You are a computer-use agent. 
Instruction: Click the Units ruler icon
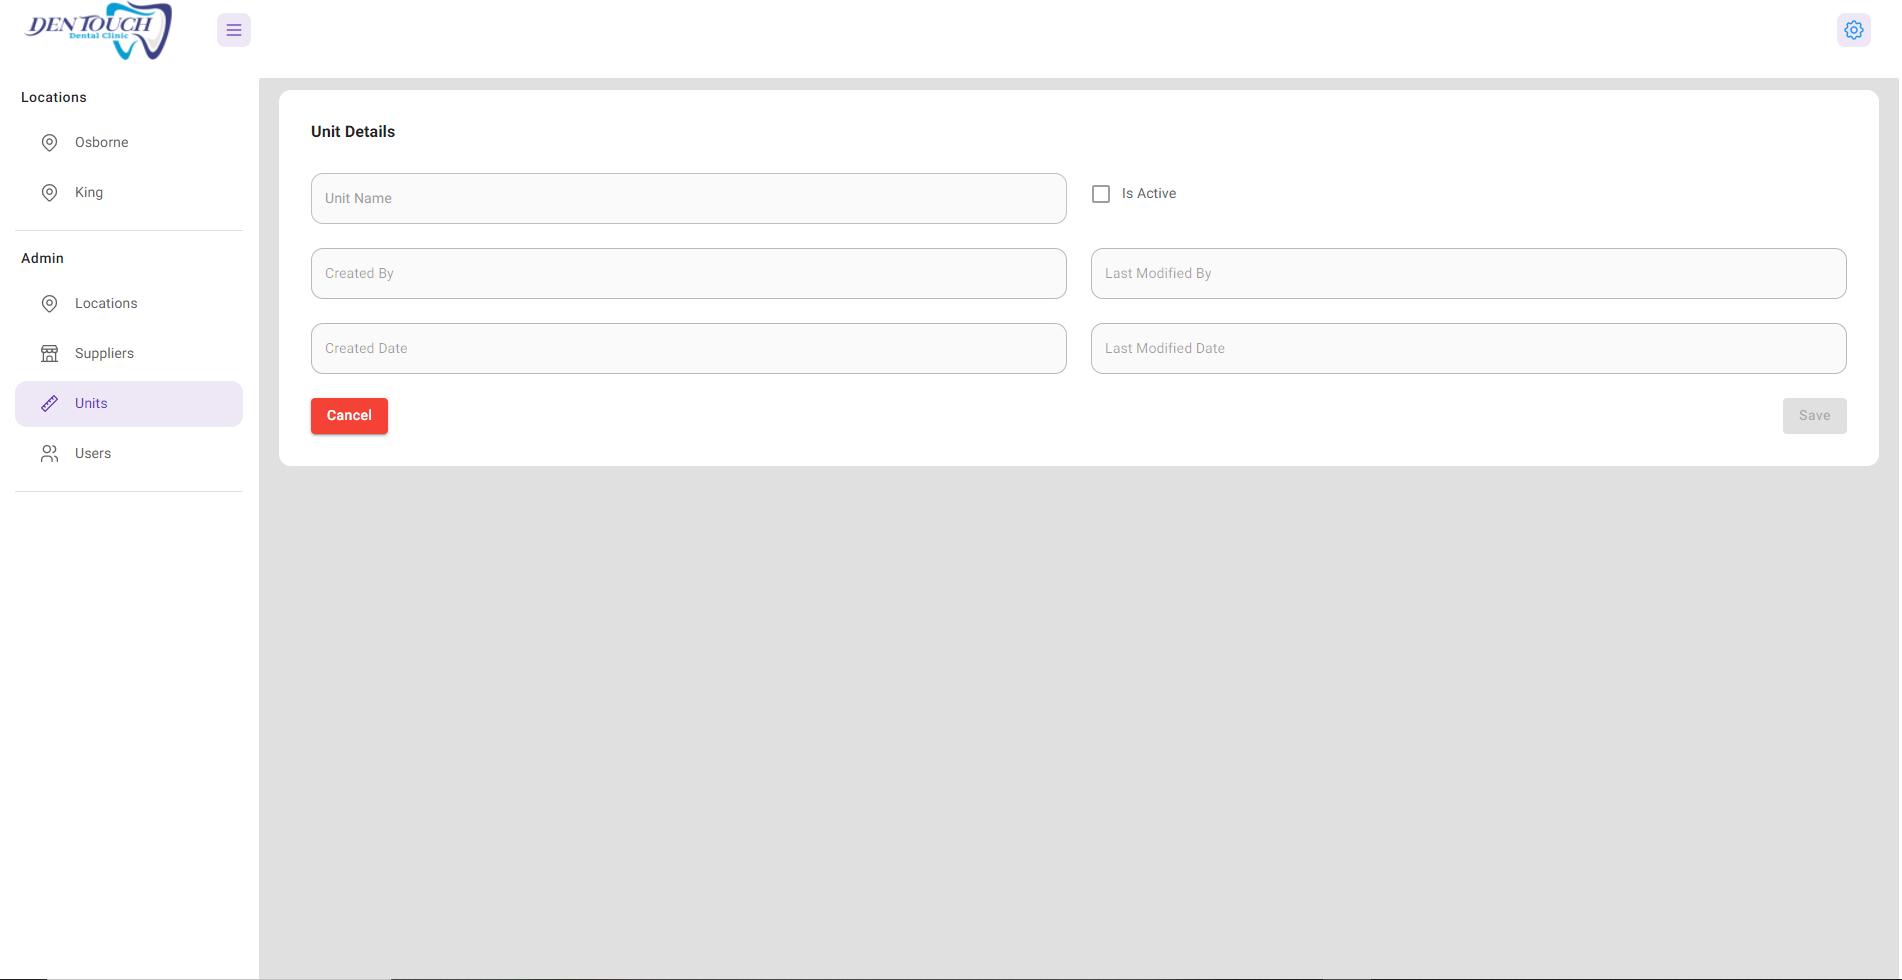(49, 404)
